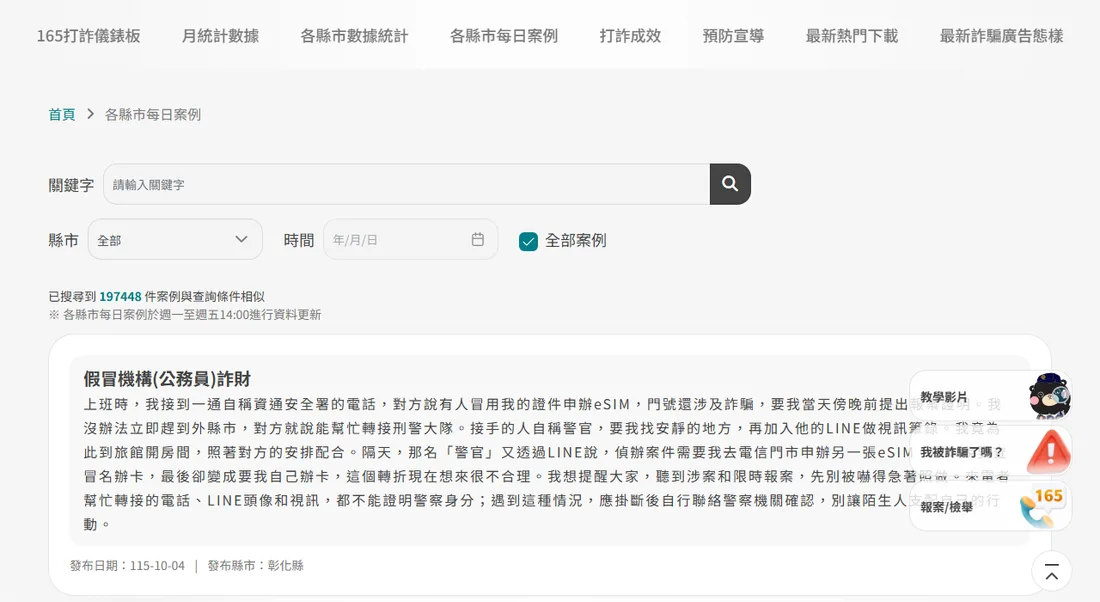1100x602 pixels.
Task: Go to 月統計數據 in the navigation
Action: tap(220, 36)
